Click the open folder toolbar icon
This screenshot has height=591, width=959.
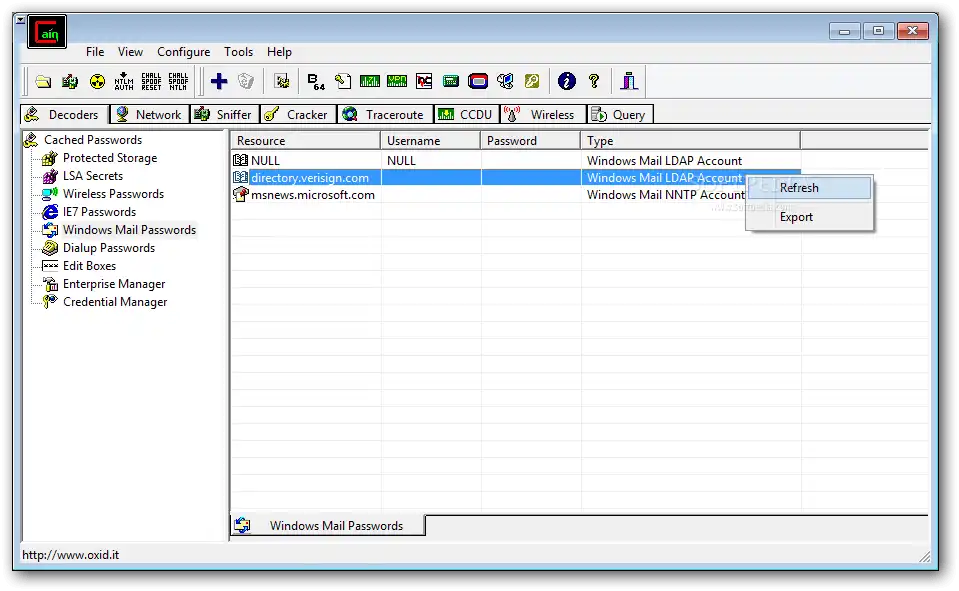coord(43,81)
